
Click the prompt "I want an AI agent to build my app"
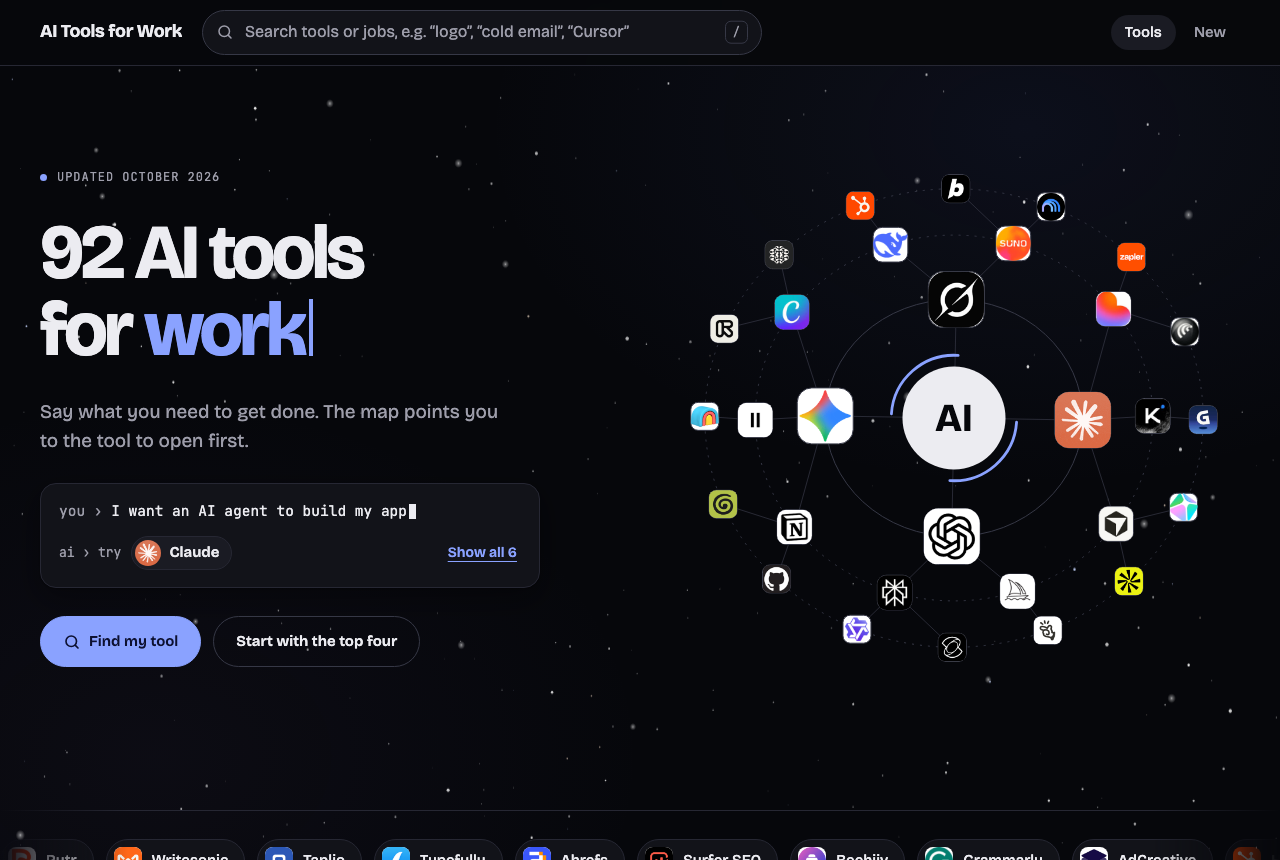click(259, 511)
